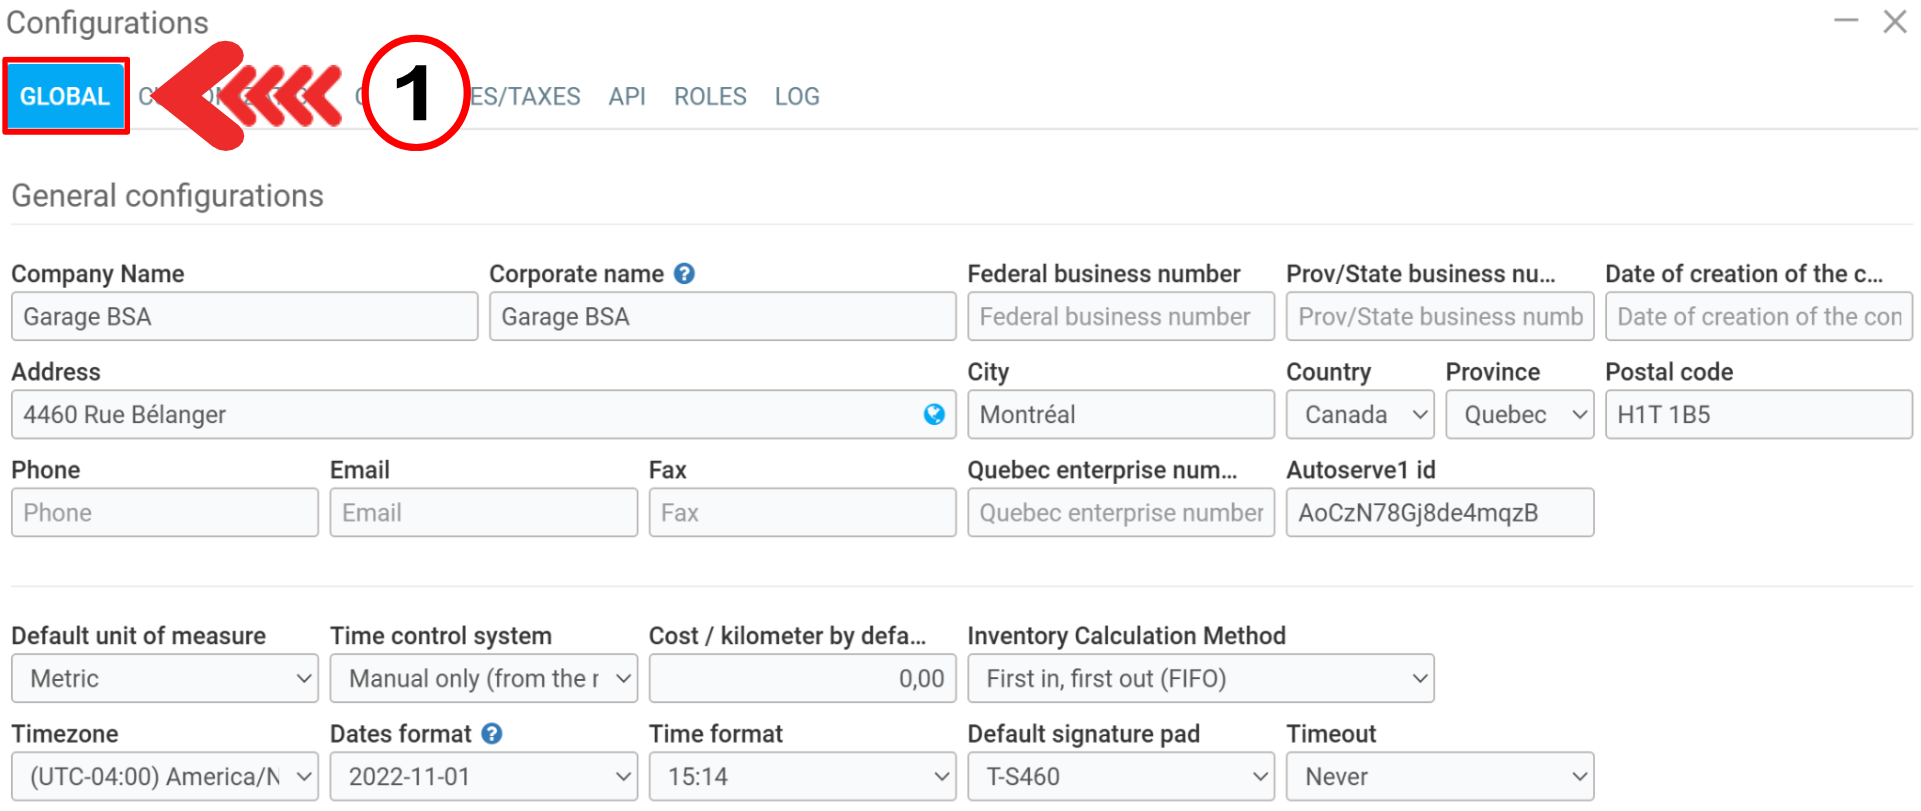Open the Province dropdown
The image size is (1921, 811).
click(x=1519, y=415)
